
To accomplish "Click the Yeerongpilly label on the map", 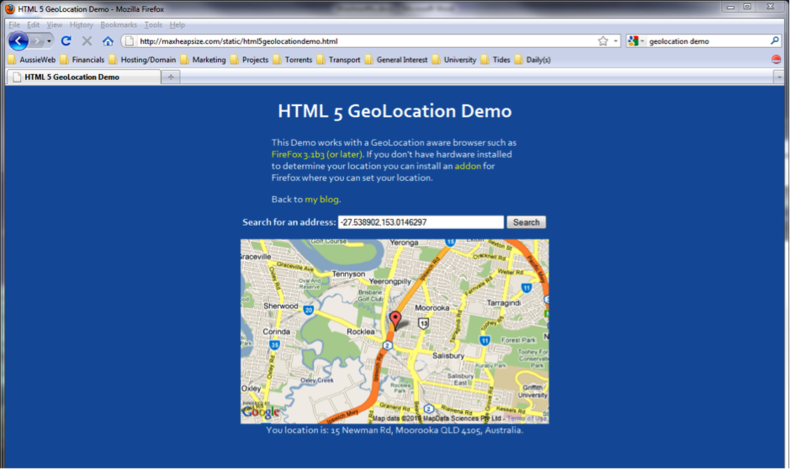I will pos(390,282).
